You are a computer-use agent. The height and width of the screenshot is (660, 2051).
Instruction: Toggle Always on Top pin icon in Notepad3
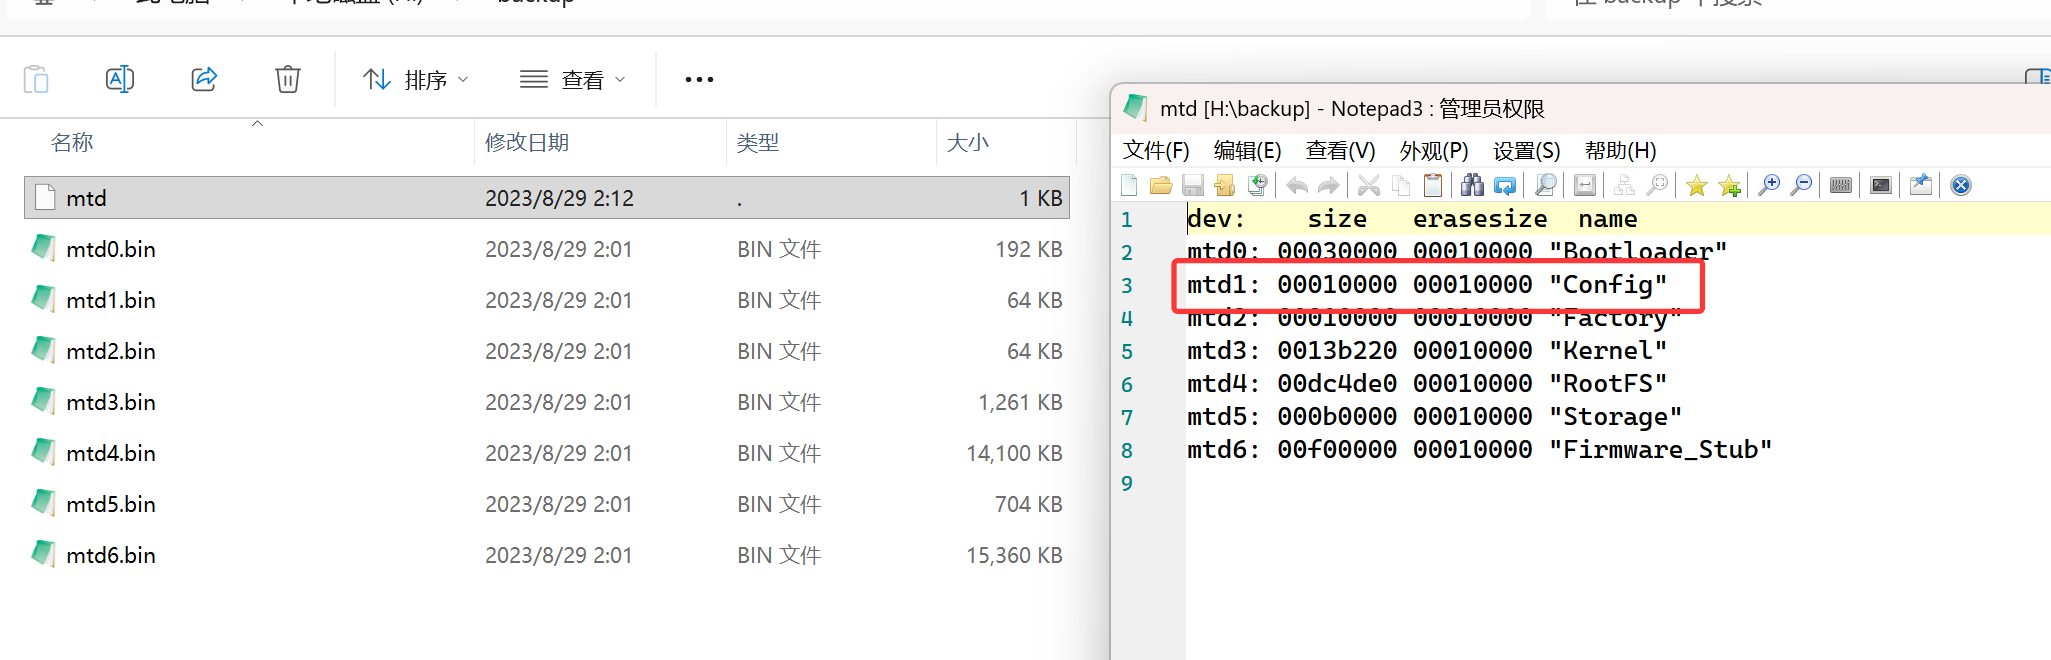click(x=1921, y=185)
